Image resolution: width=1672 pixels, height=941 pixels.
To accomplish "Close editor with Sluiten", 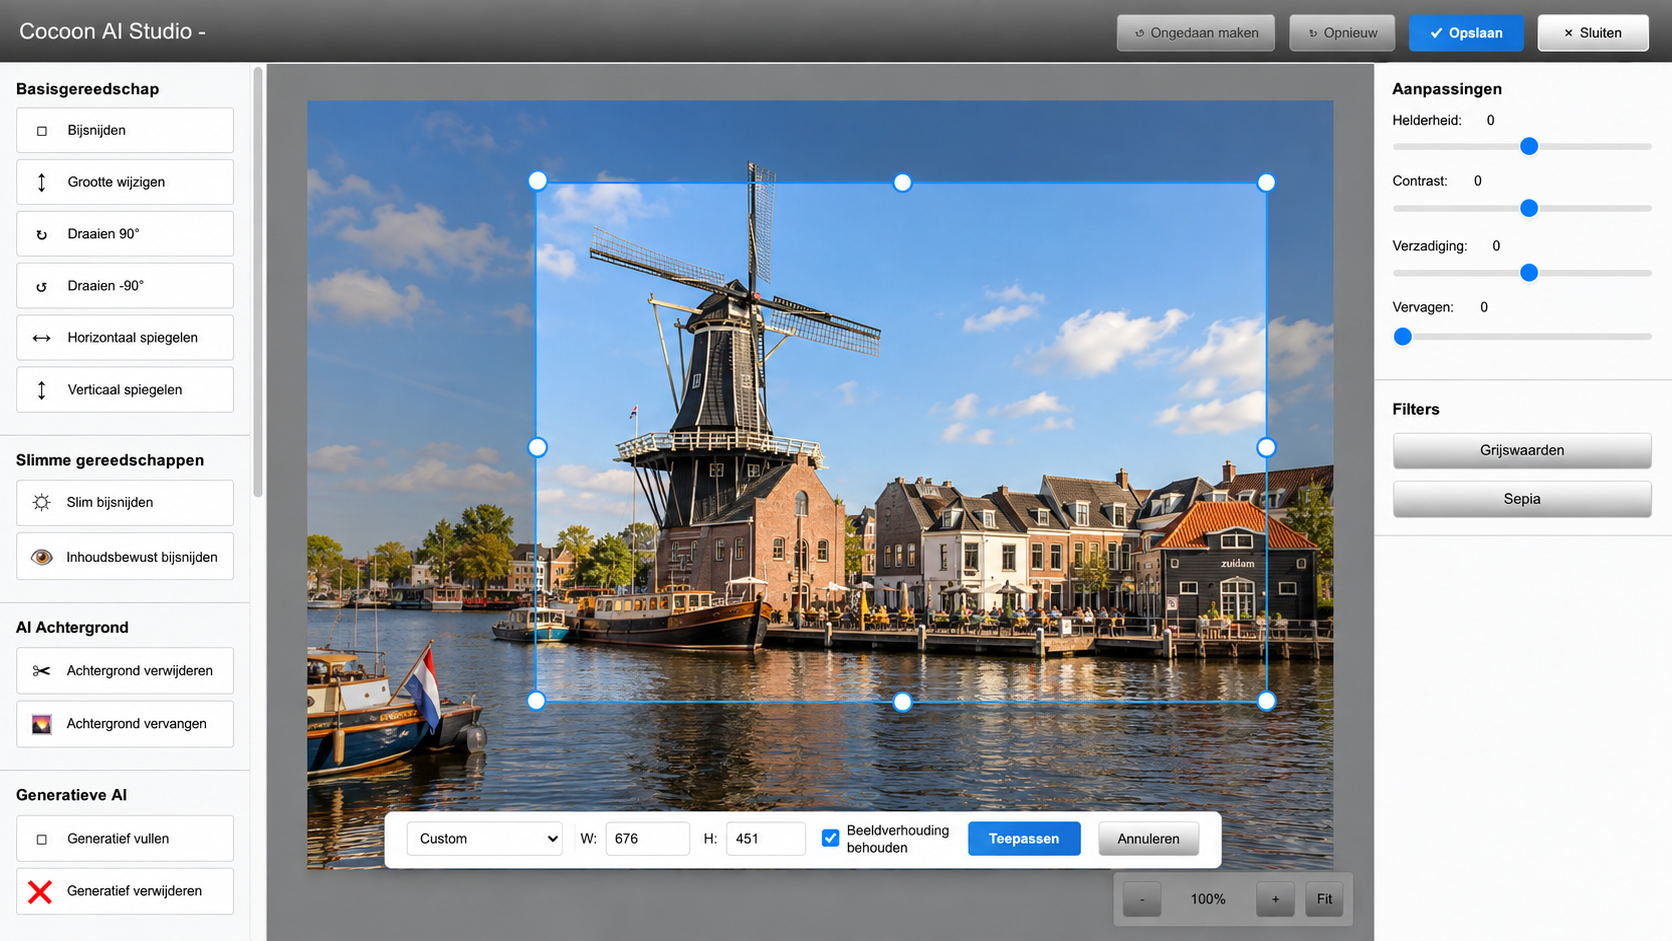I will tap(1593, 33).
